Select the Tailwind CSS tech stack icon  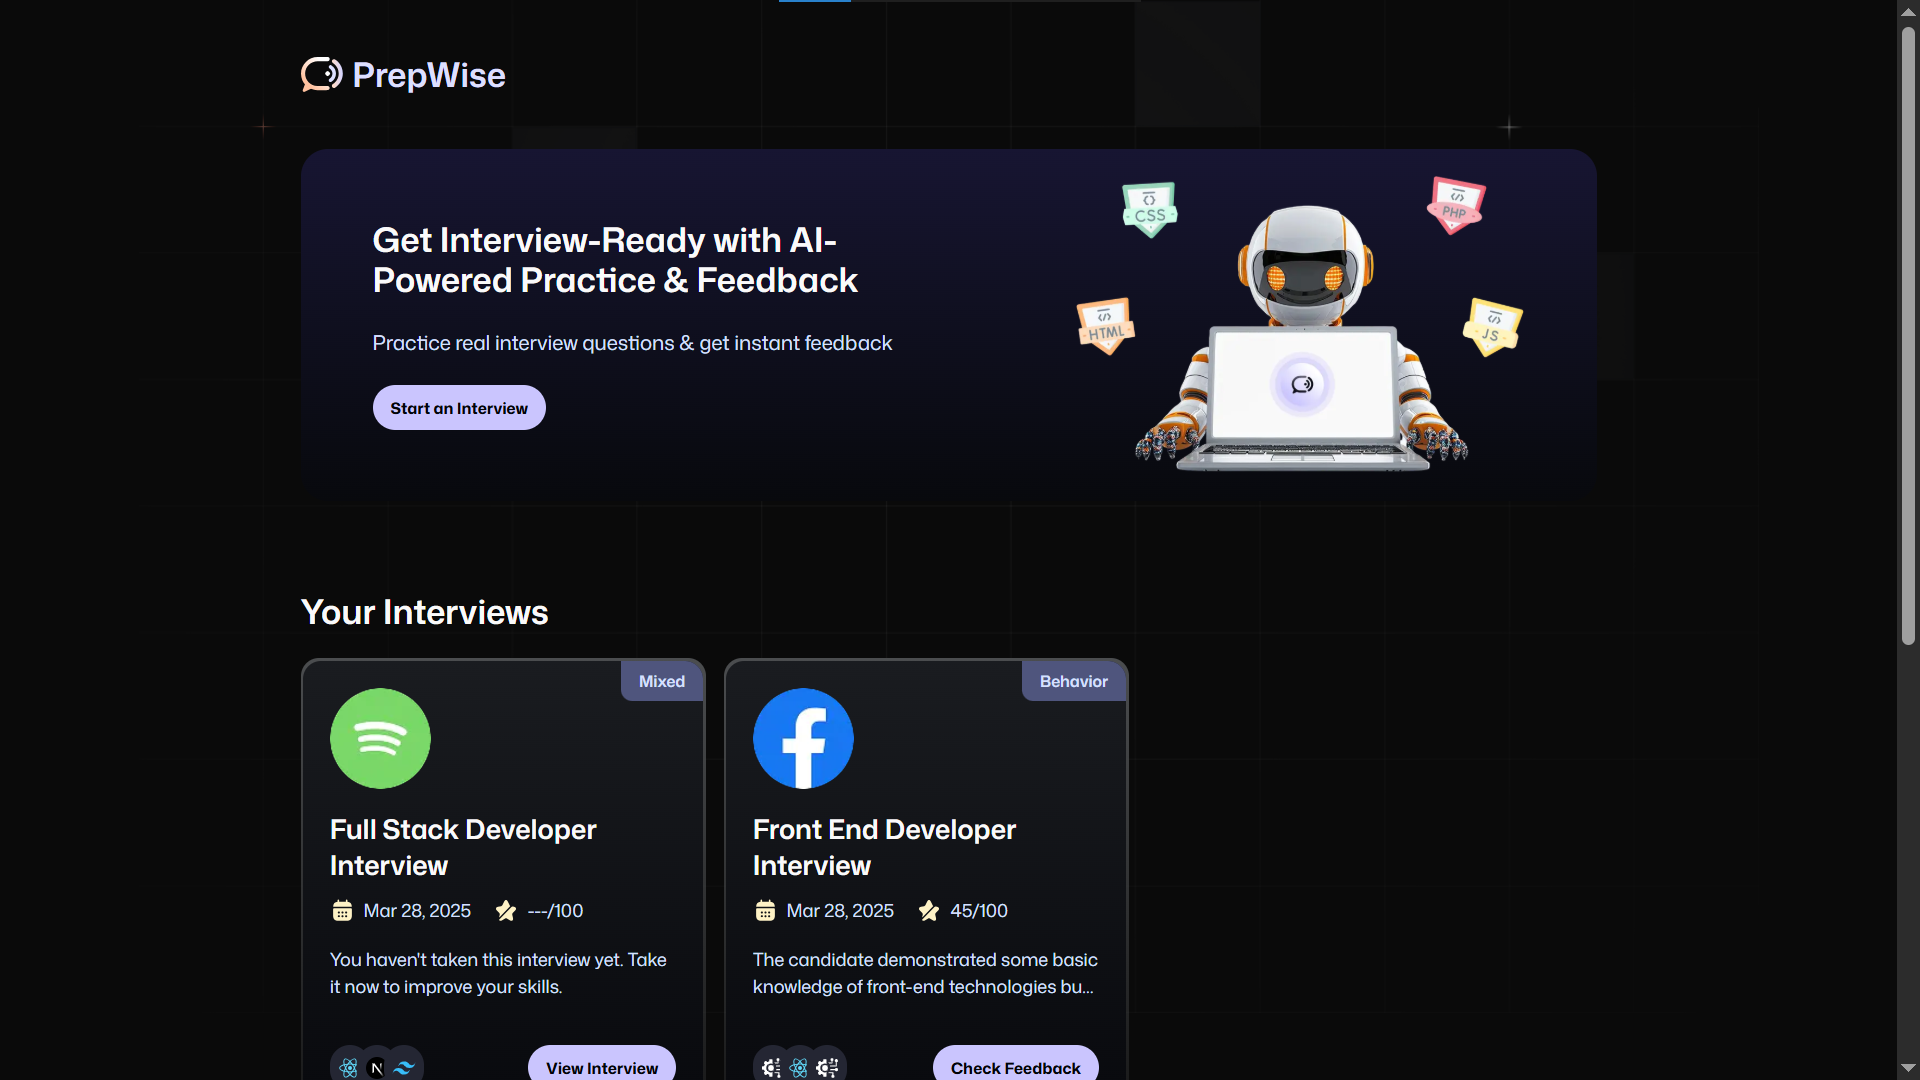pos(404,1067)
